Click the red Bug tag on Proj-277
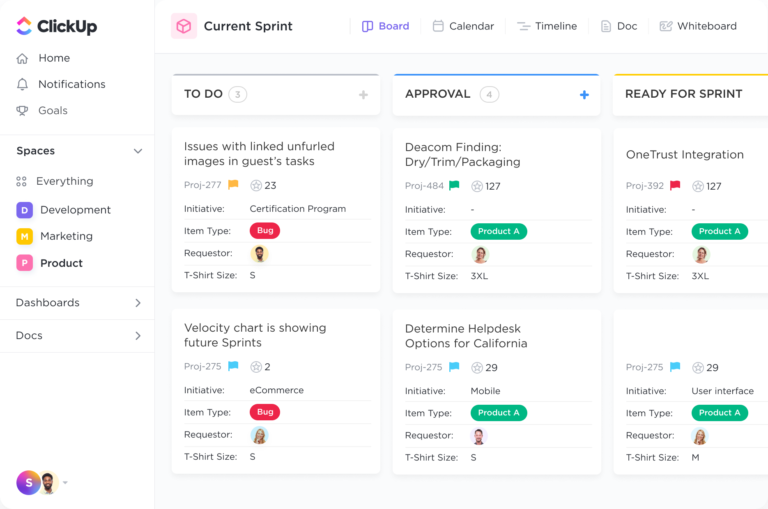Image resolution: width=768 pixels, height=509 pixels. 265,231
